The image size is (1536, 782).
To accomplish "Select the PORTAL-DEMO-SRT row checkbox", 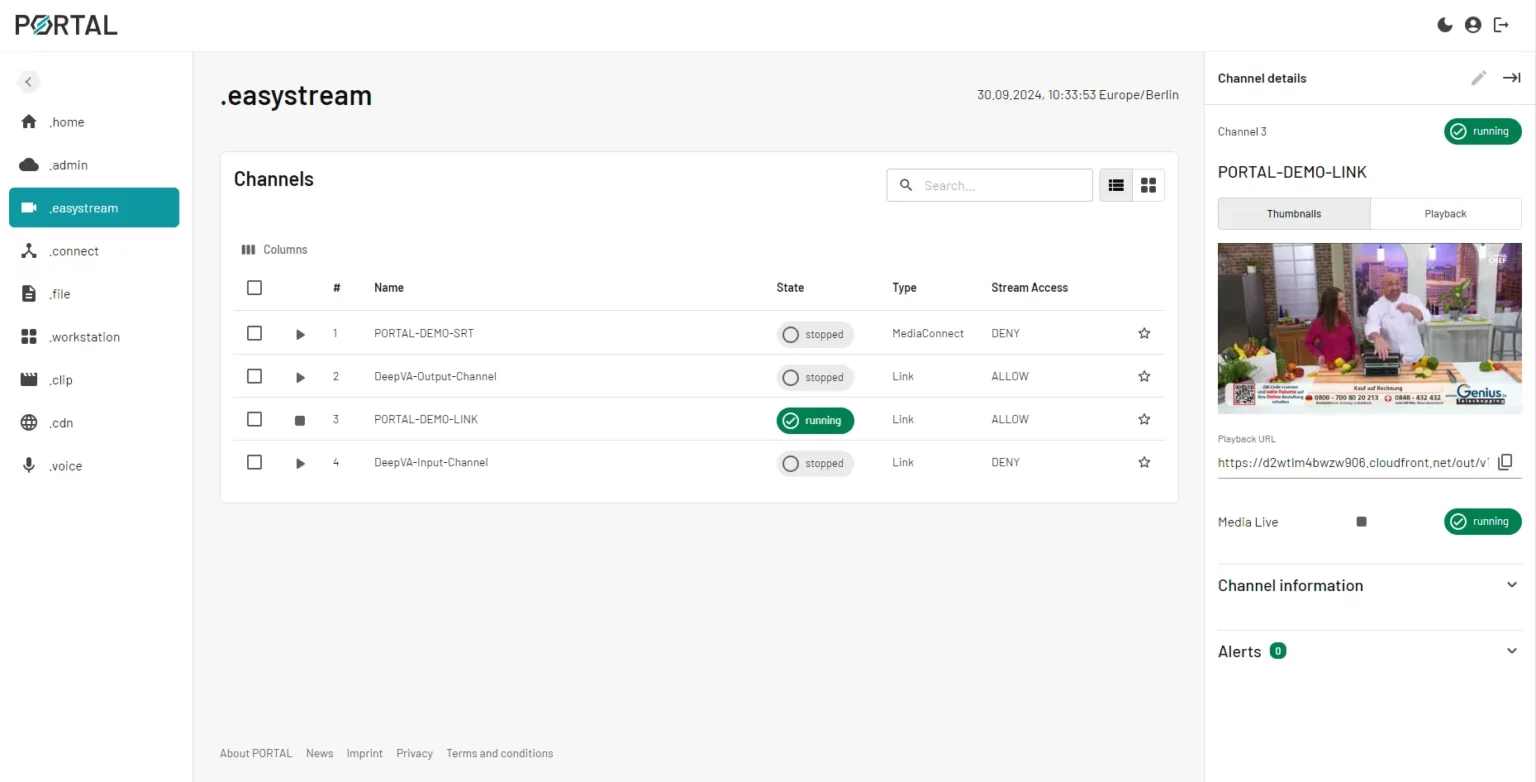I will point(254,333).
